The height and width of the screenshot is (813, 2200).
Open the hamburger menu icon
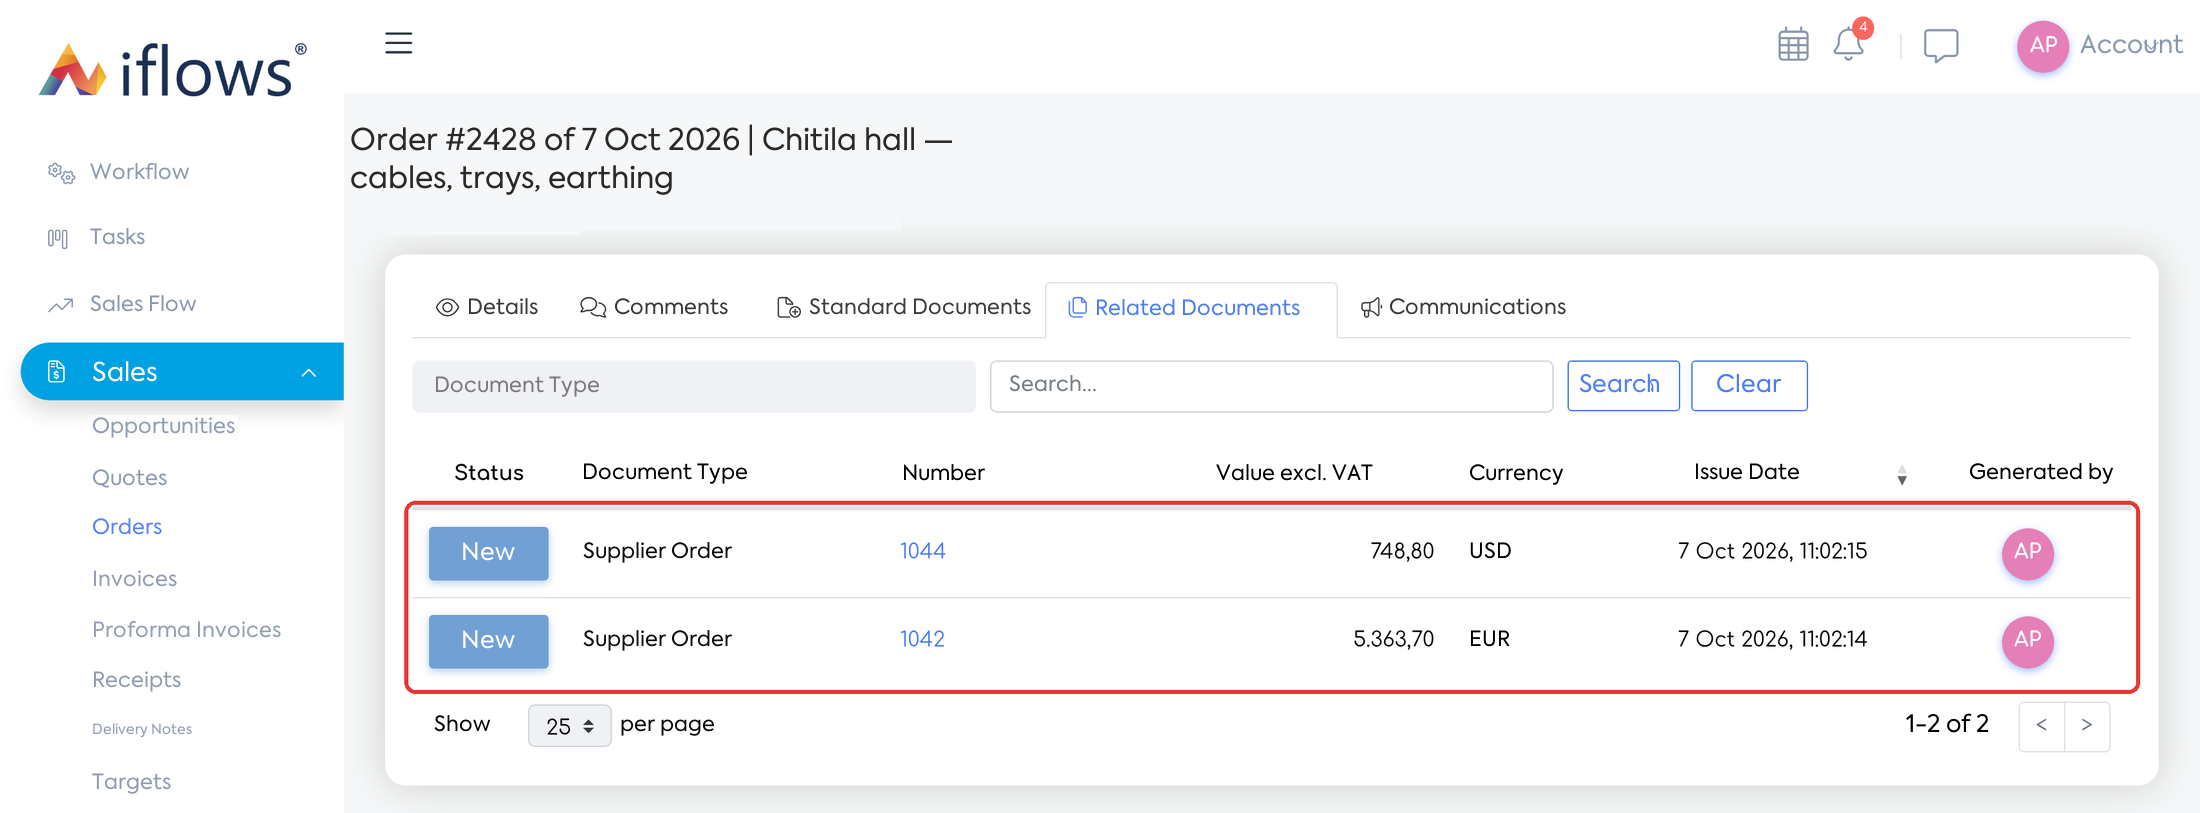click(398, 43)
